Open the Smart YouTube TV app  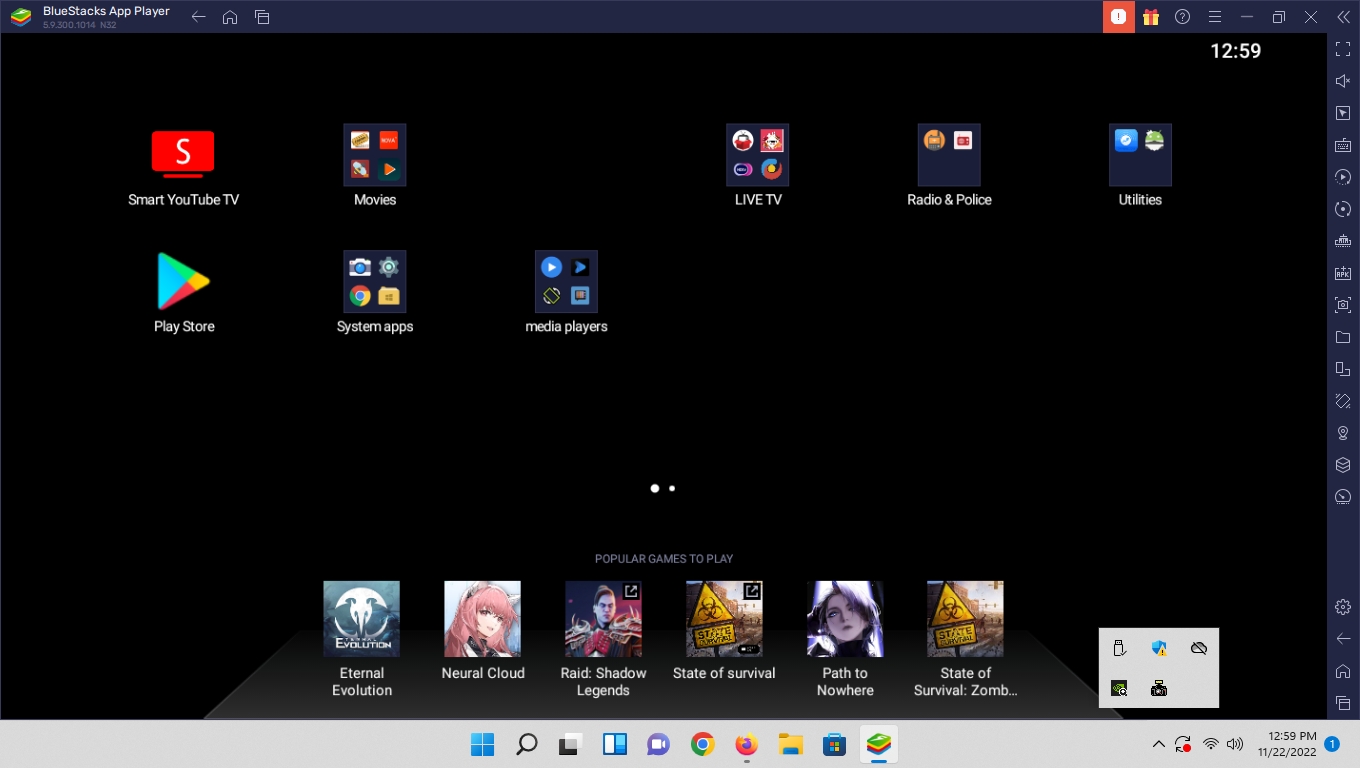pos(183,155)
